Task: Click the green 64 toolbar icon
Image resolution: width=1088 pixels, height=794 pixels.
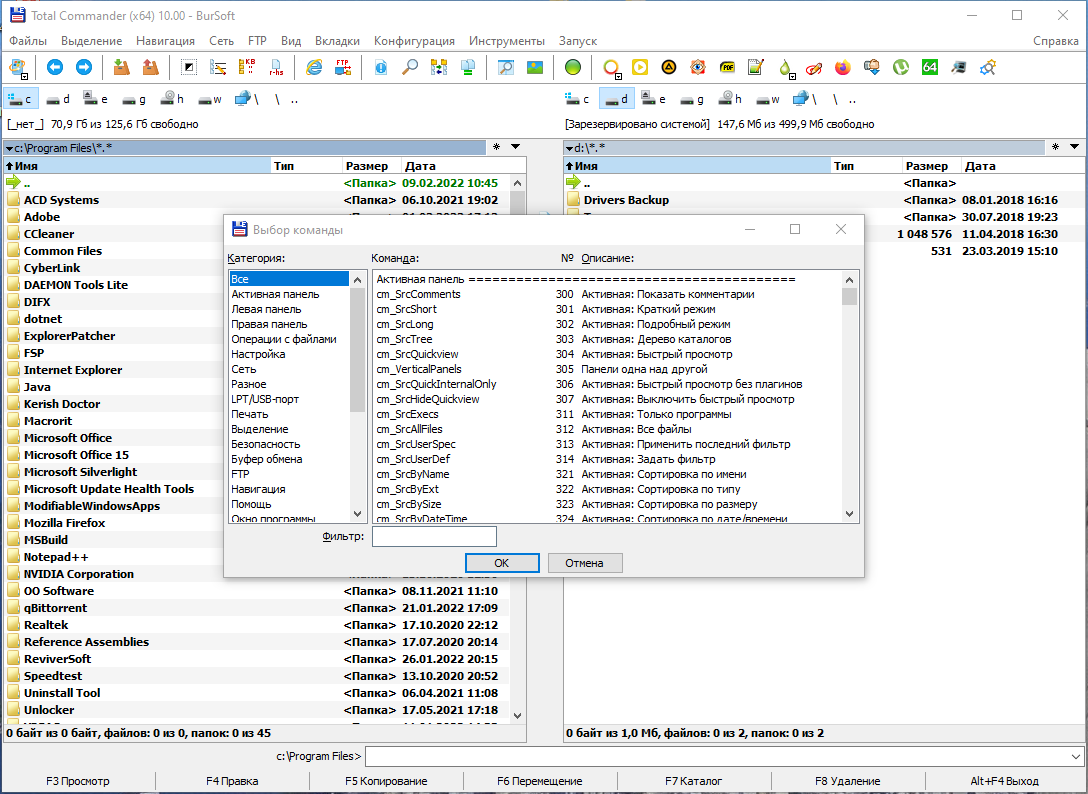Action: pos(930,67)
